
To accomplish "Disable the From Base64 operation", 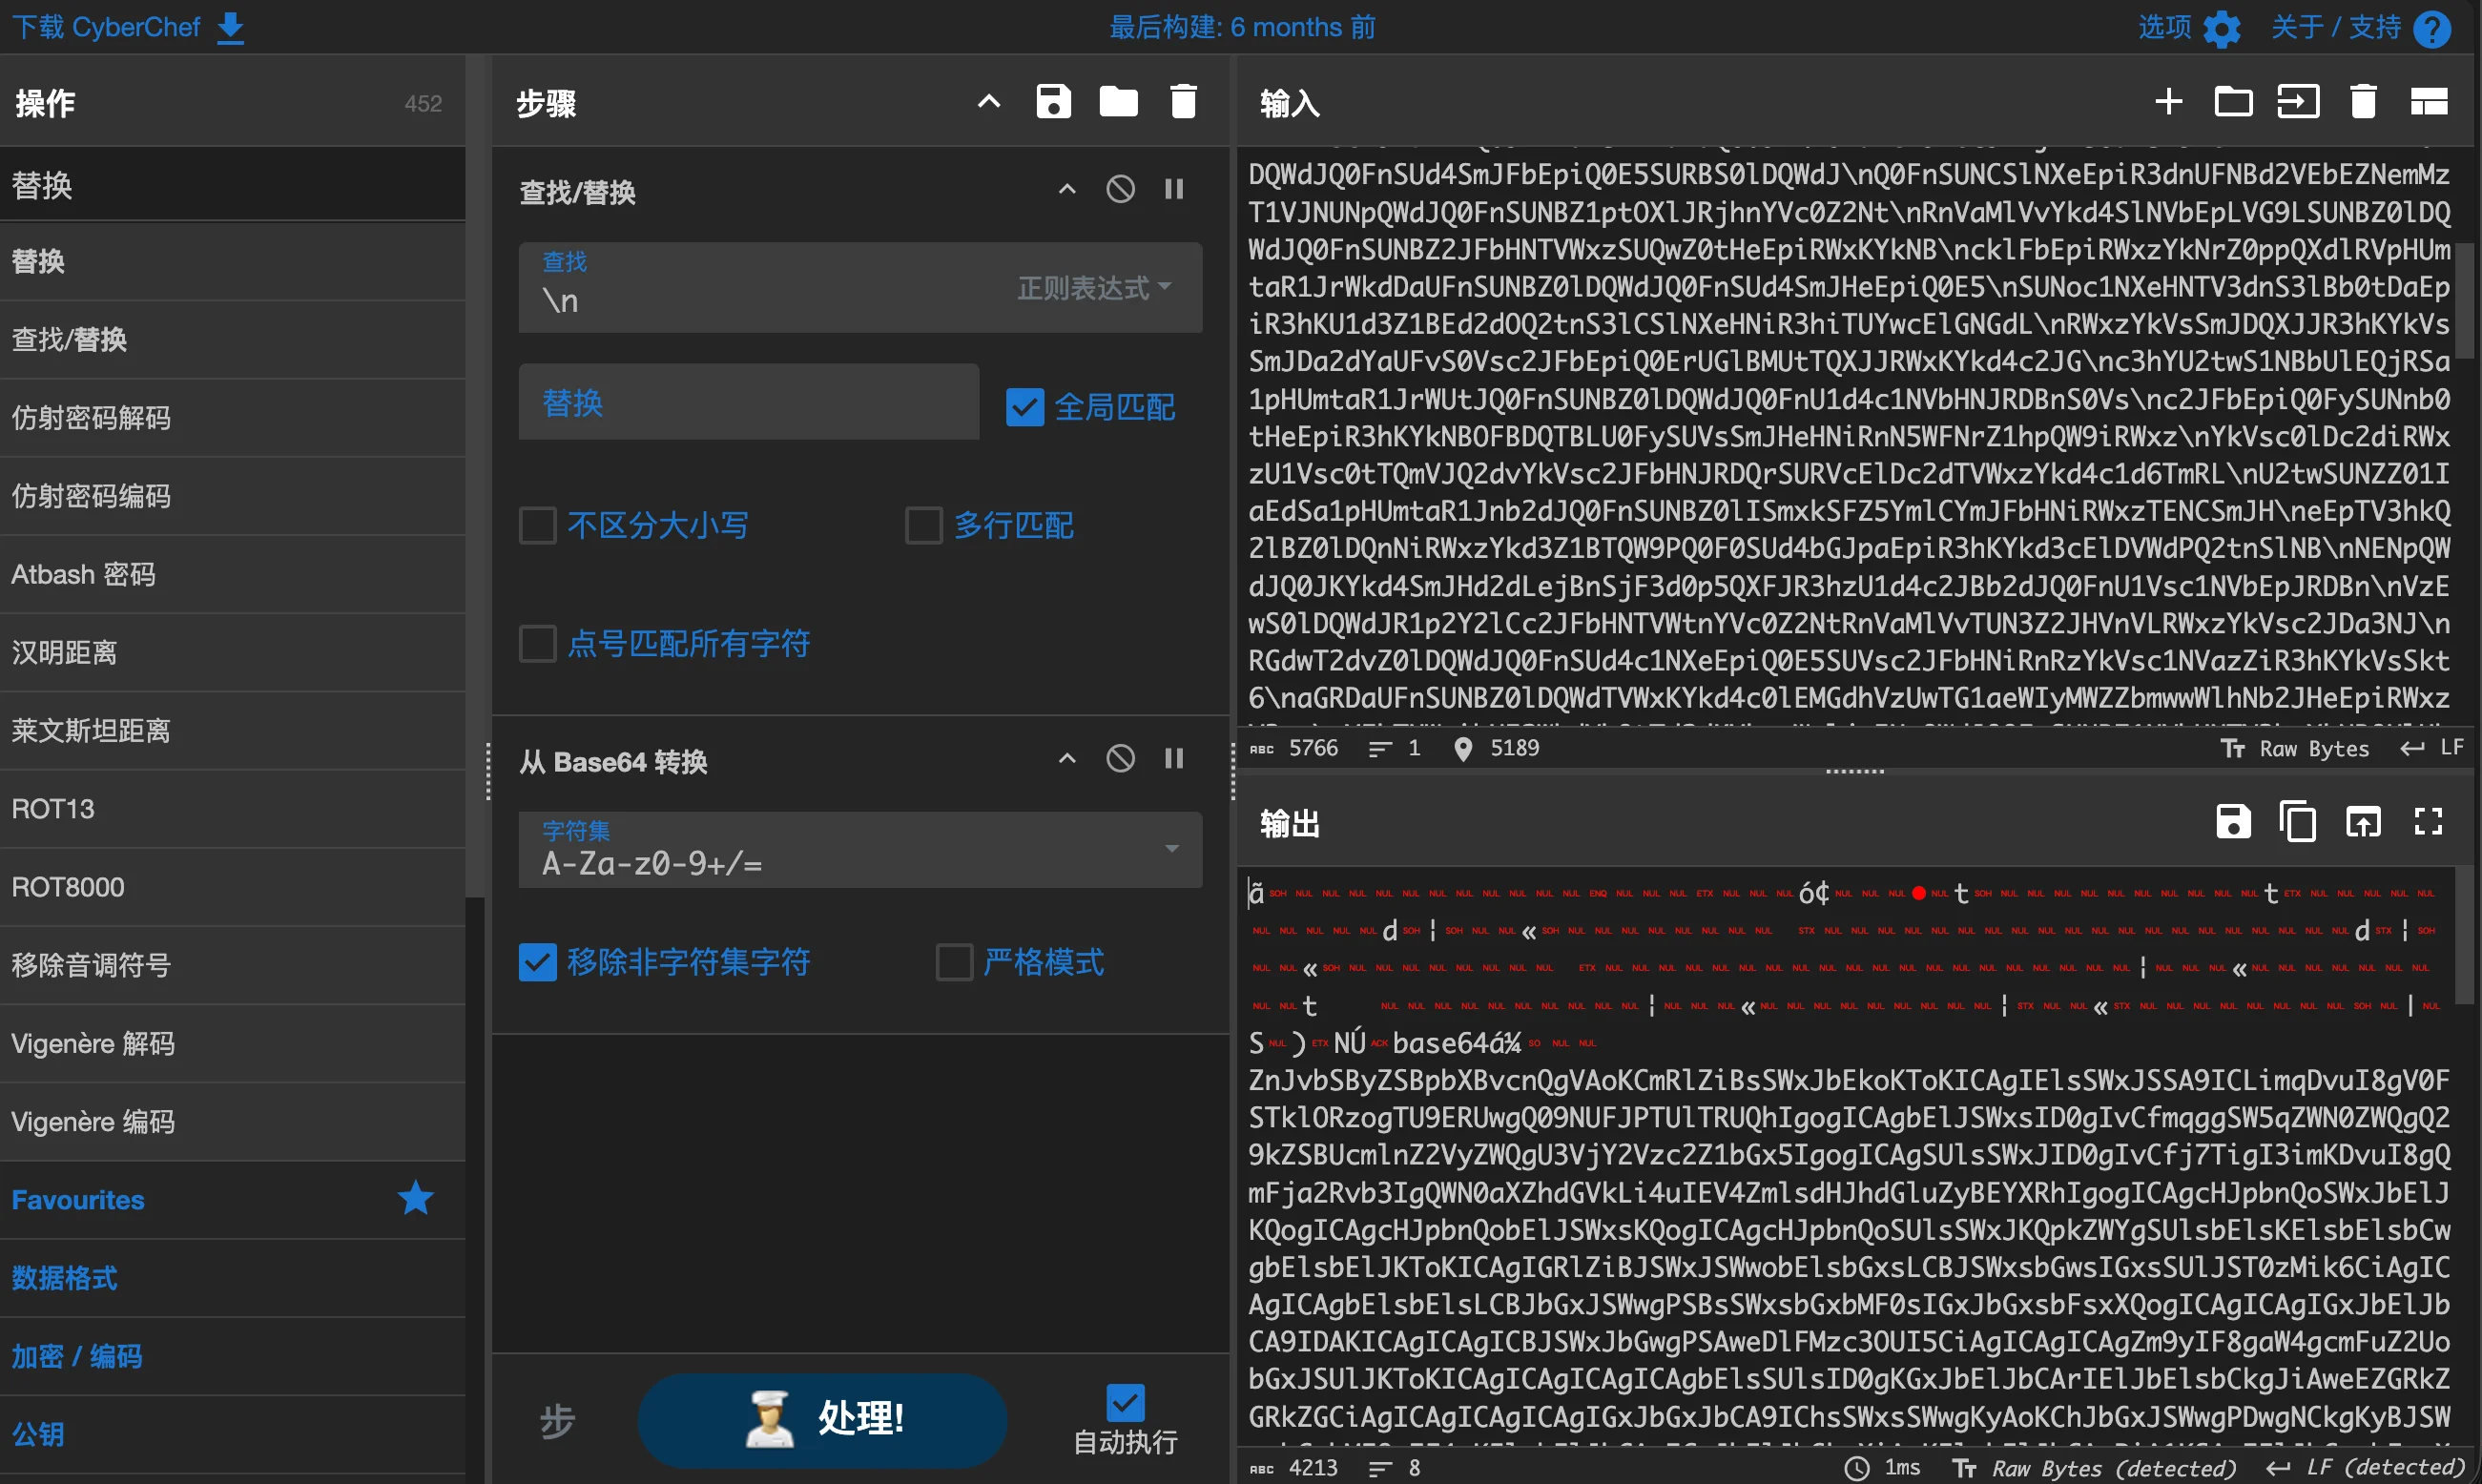I will click(x=1120, y=759).
